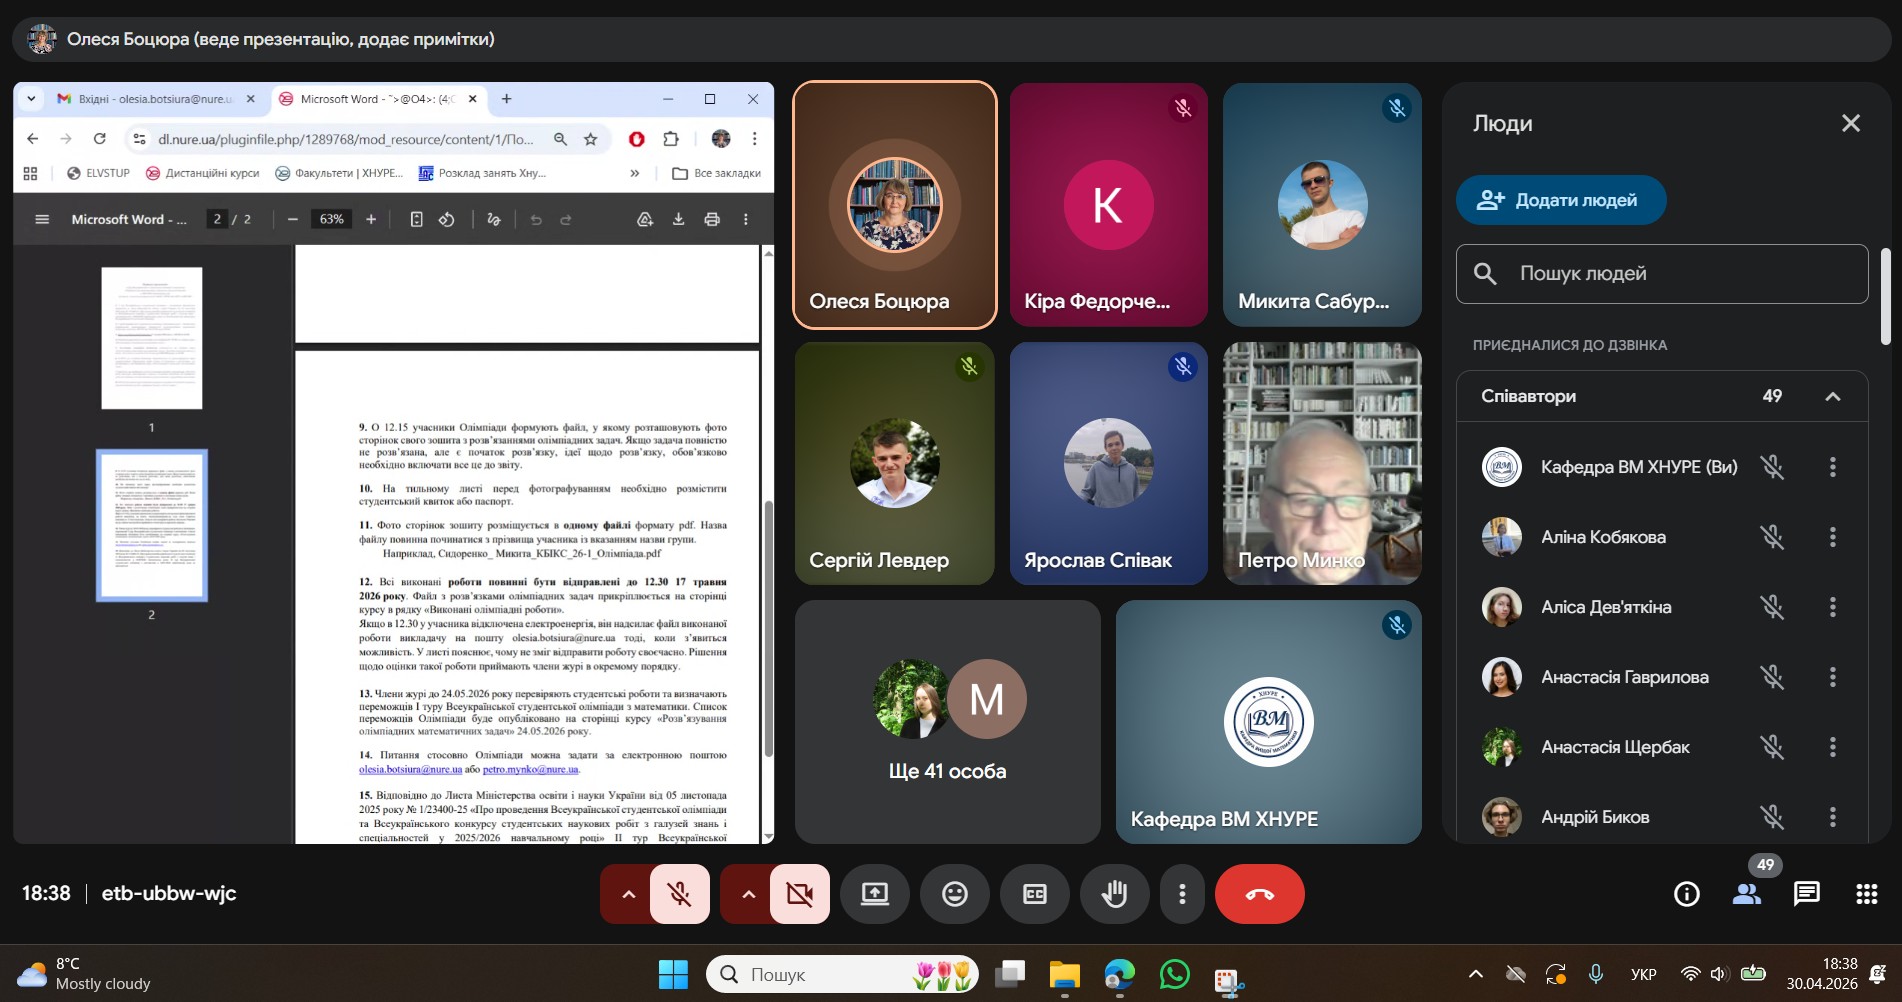Open the activities grid icon
This screenshot has height=1002, width=1902.
1867,894
